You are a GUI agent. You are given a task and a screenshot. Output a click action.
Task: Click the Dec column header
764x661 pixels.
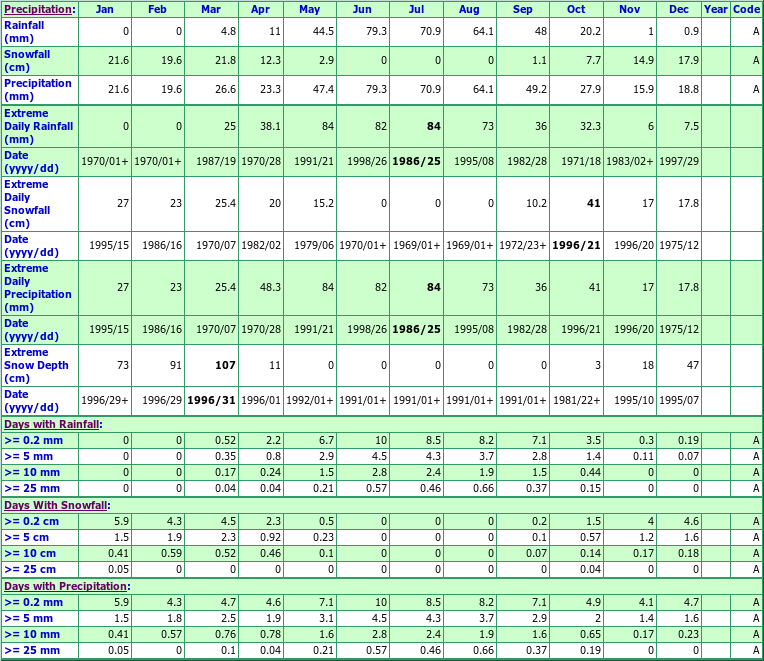pyautogui.click(x=679, y=9)
